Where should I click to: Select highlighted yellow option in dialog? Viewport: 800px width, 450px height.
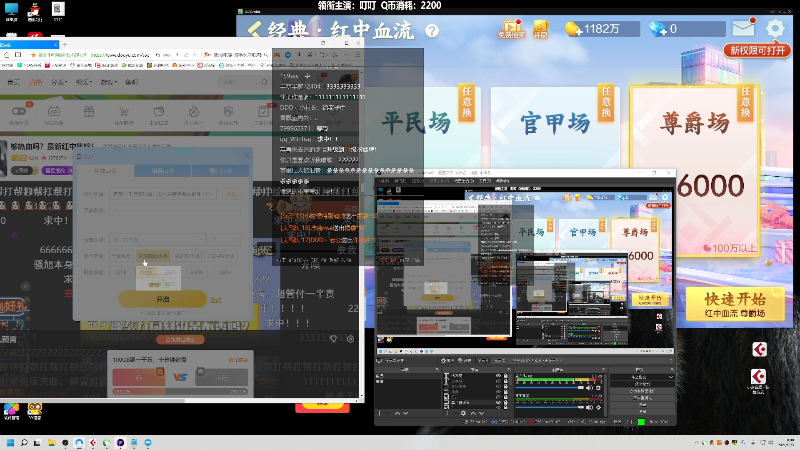pos(152,256)
